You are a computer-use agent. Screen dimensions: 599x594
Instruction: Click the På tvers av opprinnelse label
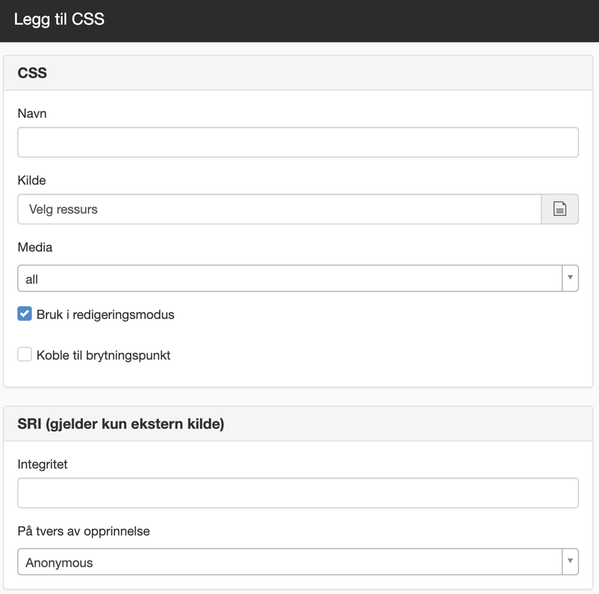coord(84,531)
